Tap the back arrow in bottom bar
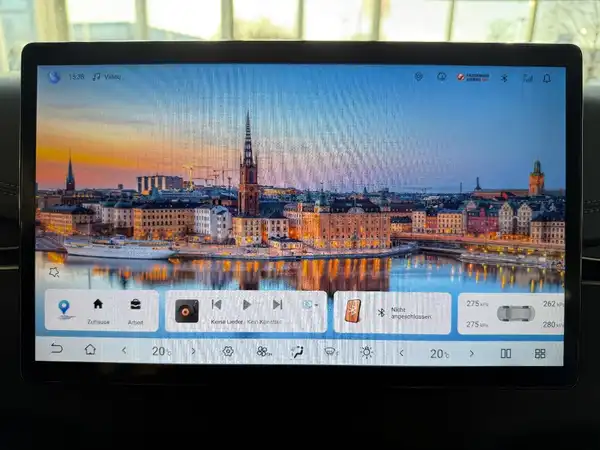 pyautogui.click(x=56, y=351)
